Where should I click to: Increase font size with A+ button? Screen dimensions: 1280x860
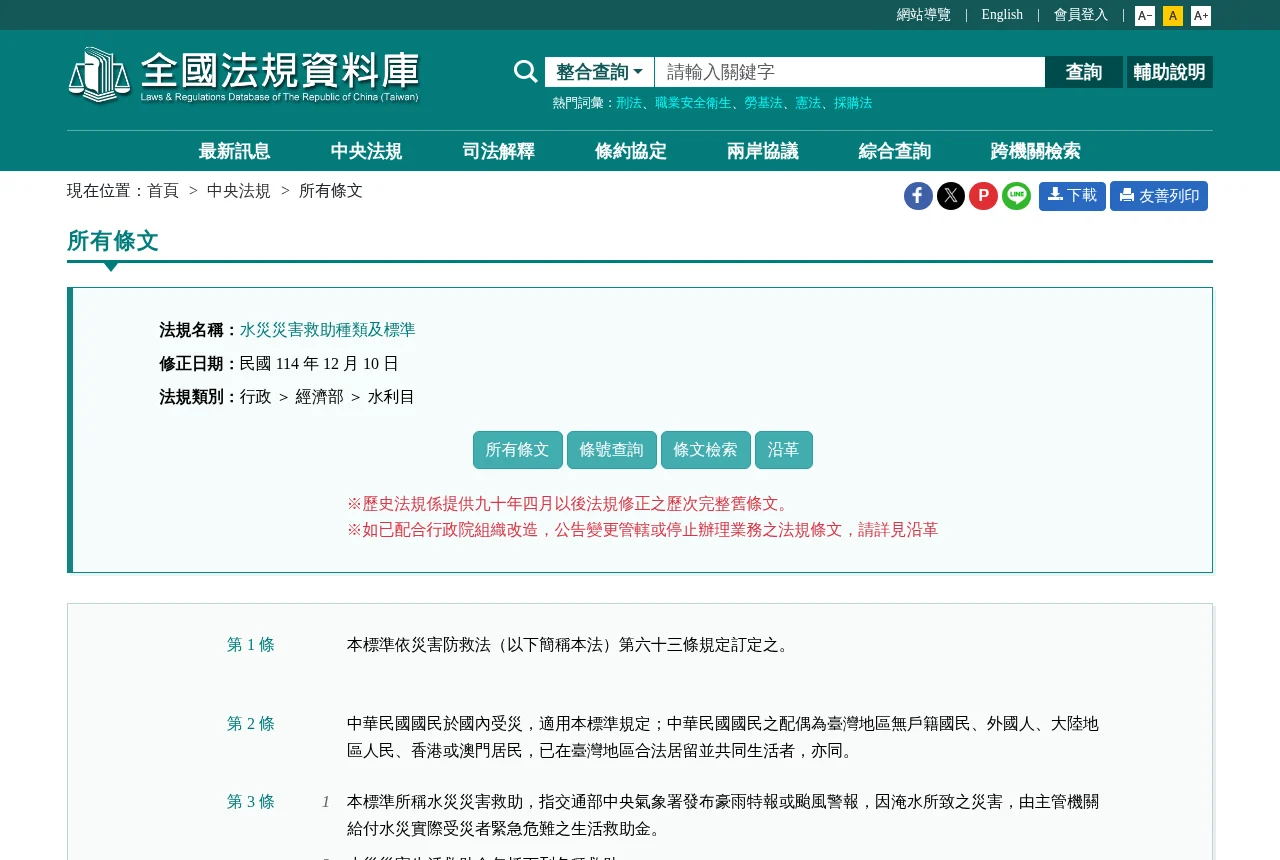click(x=1201, y=16)
